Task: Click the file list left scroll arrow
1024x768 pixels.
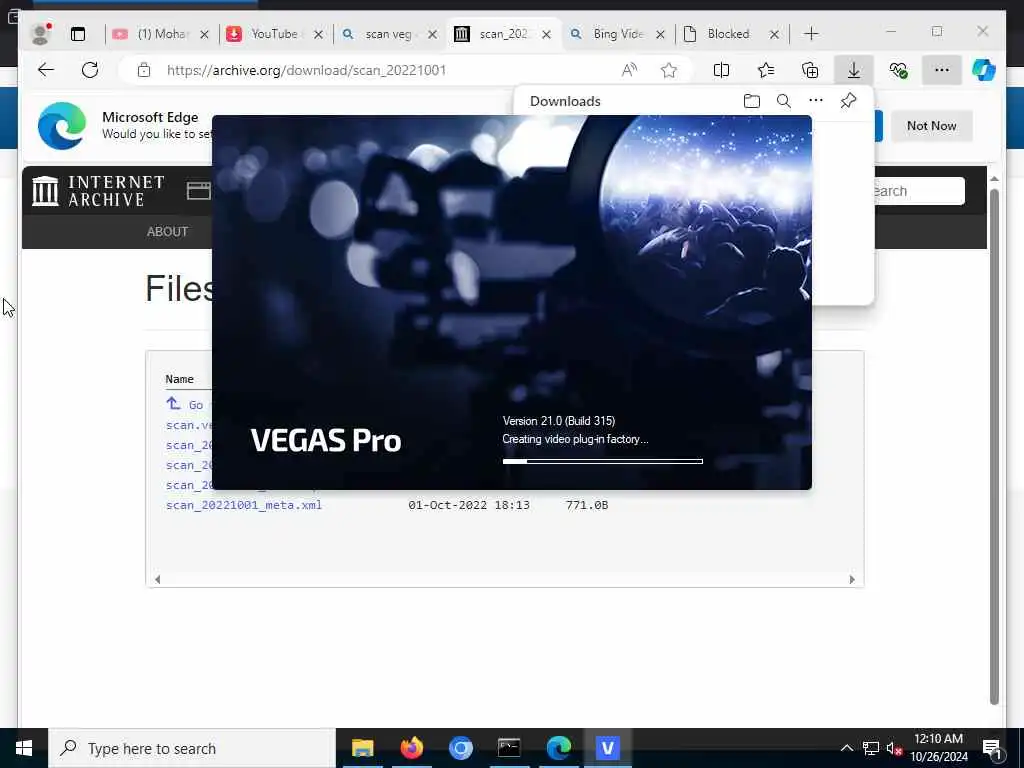Action: click(157, 579)
